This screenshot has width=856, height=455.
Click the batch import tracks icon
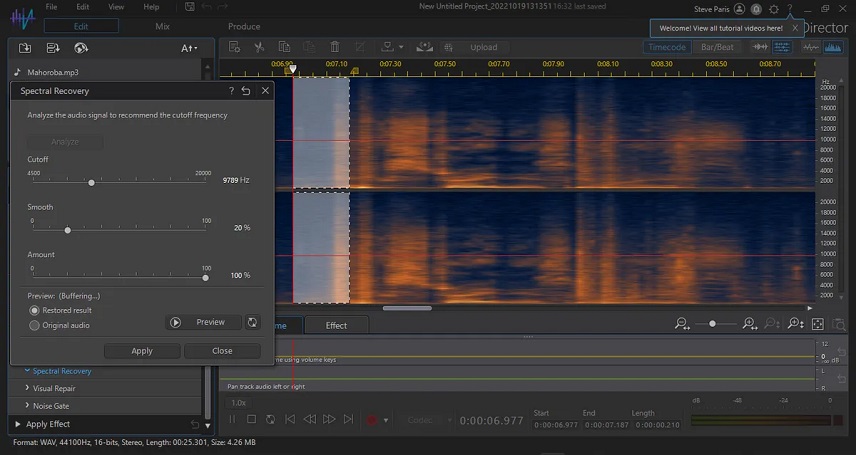pyautogui.click(x=52, y=48)
